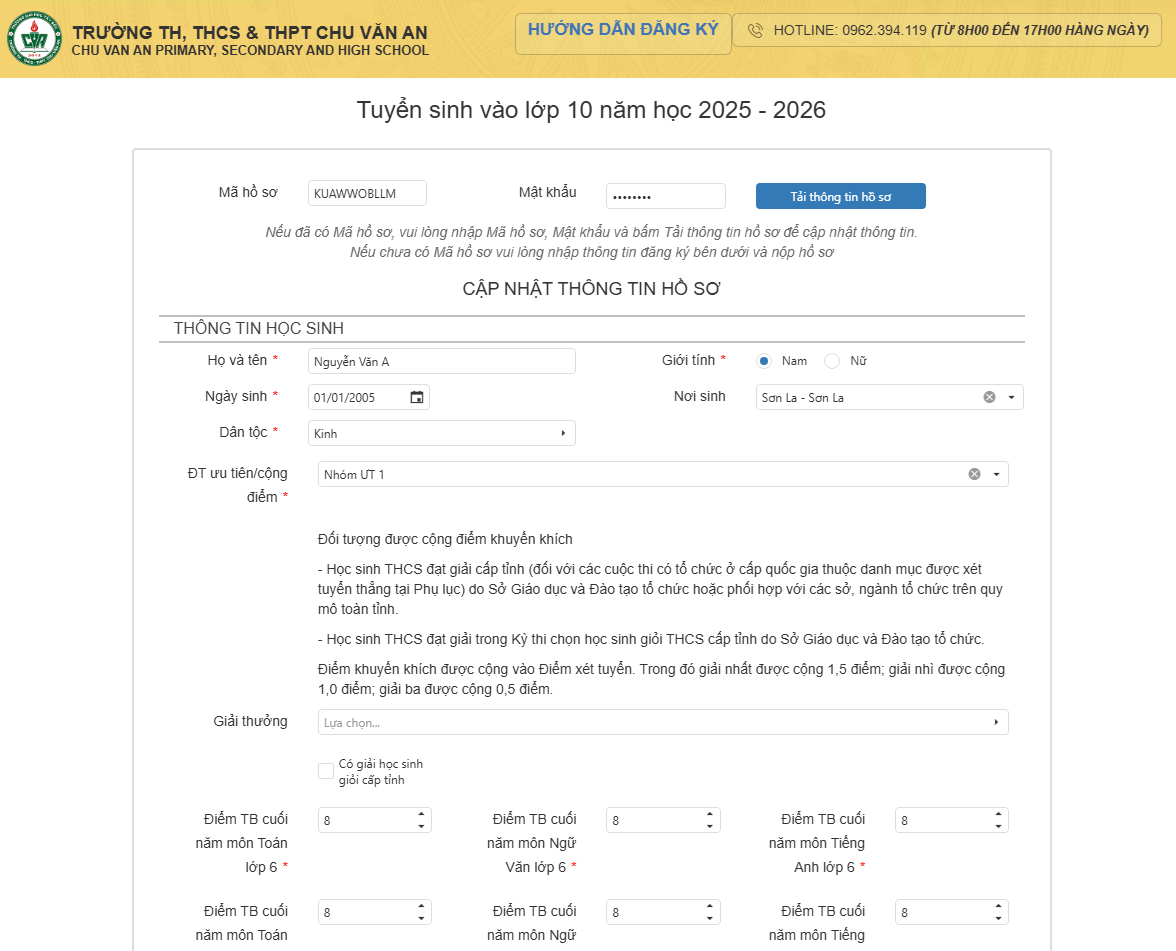Select Nữ gender radio button
This screenshot has width=1176, height=951.
tap(832, 361)
